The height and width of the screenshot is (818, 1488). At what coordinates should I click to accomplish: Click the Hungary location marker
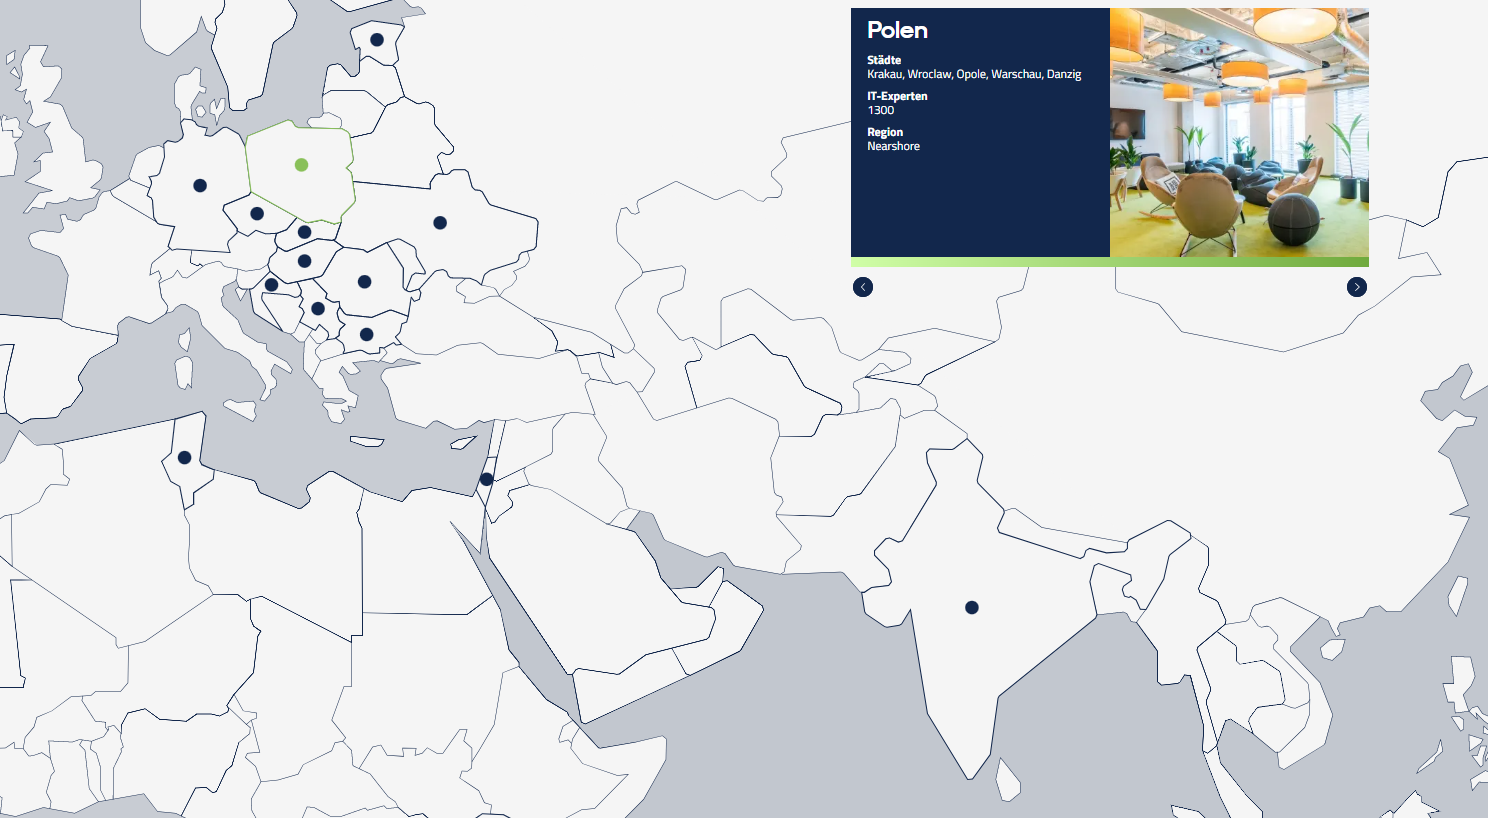[x=304, y=261]
